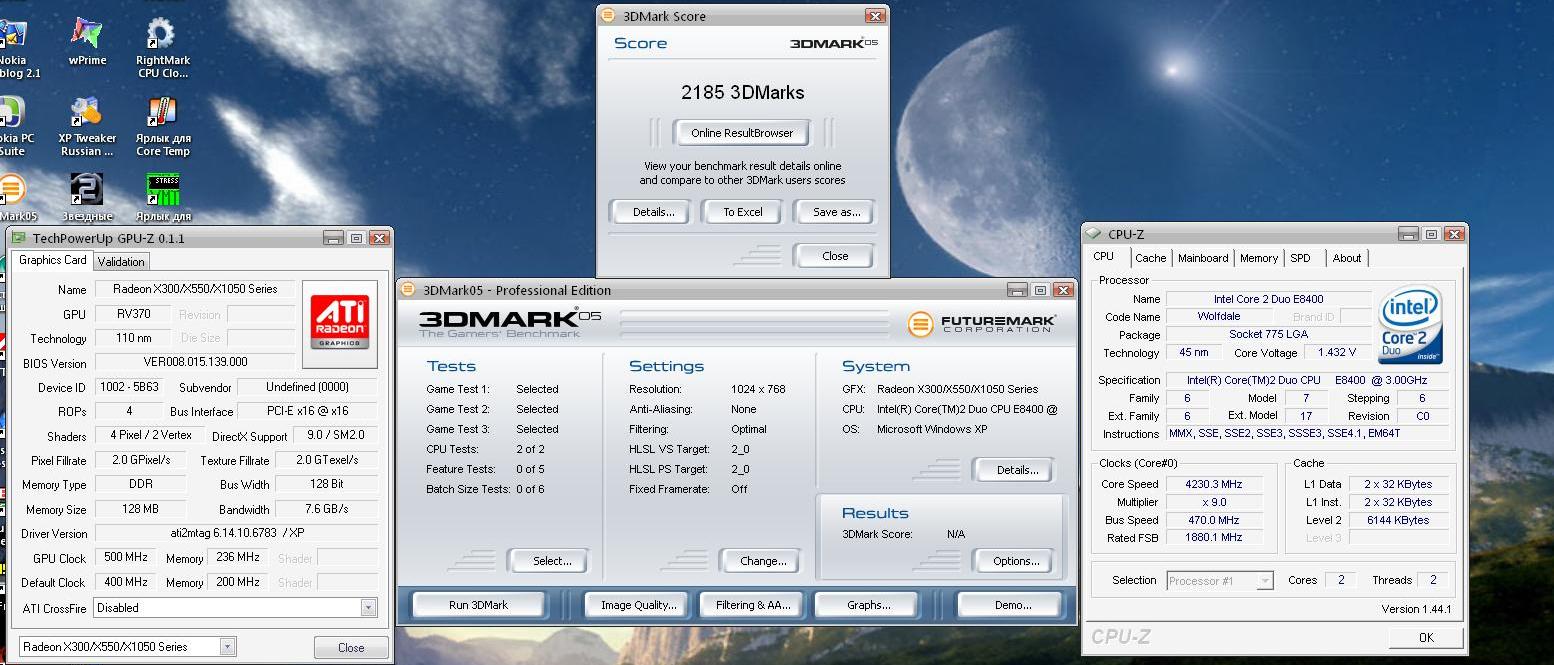This screenshot has height=665, width=1554.
Task: Click the BIOS Version field
Action: click(196, 362)
